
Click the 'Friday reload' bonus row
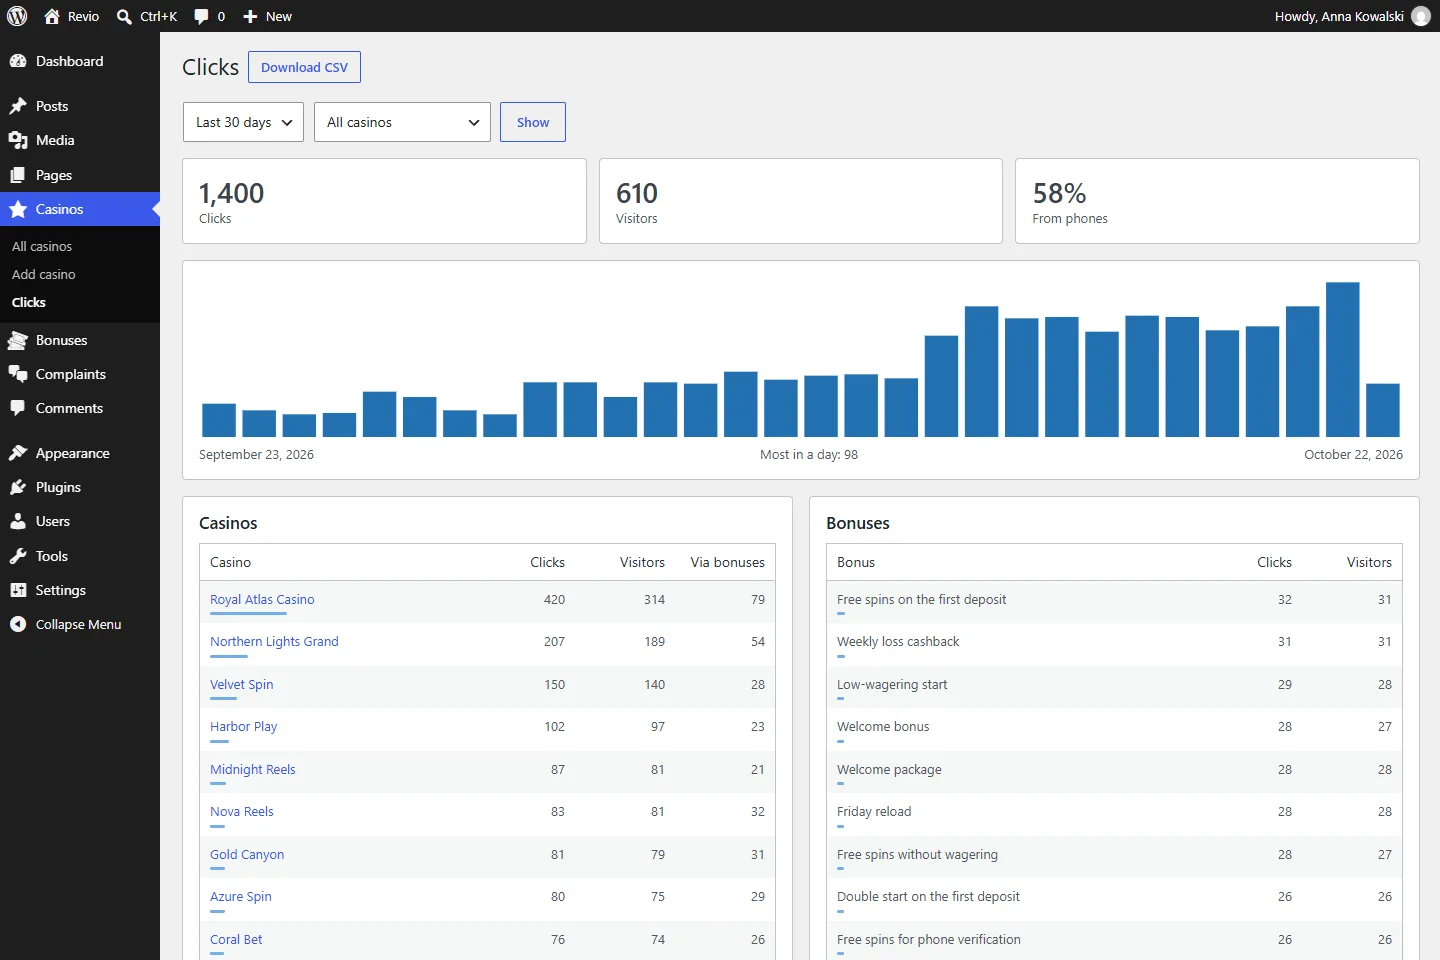tap(1114, 814)
